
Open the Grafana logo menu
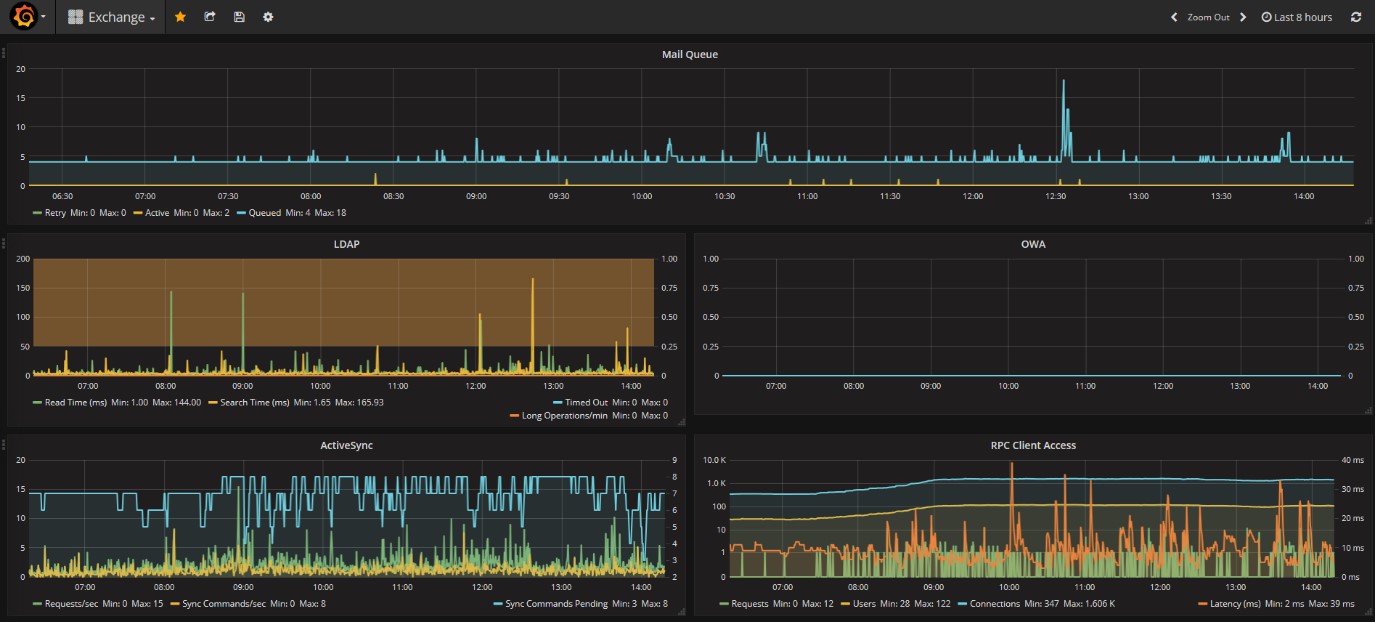click(28, 17)
